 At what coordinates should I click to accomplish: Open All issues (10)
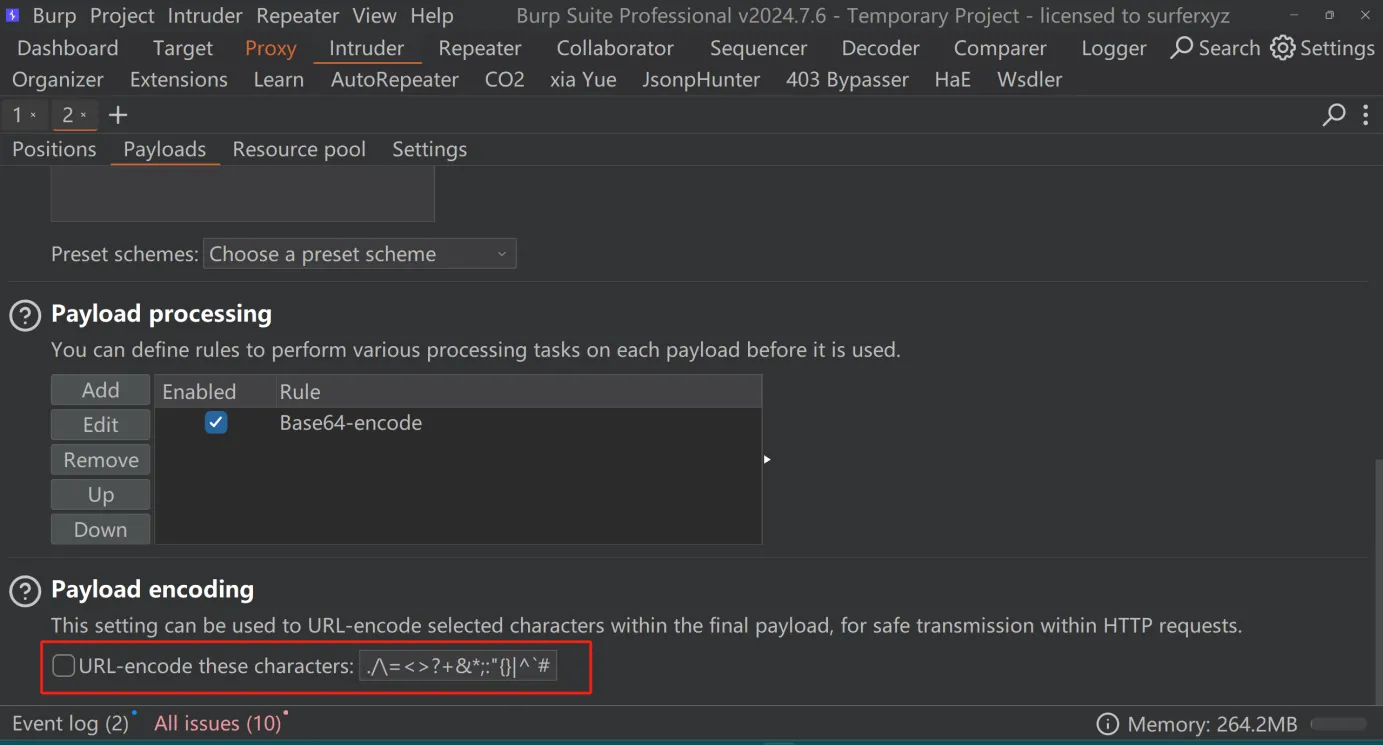(218, 723)
